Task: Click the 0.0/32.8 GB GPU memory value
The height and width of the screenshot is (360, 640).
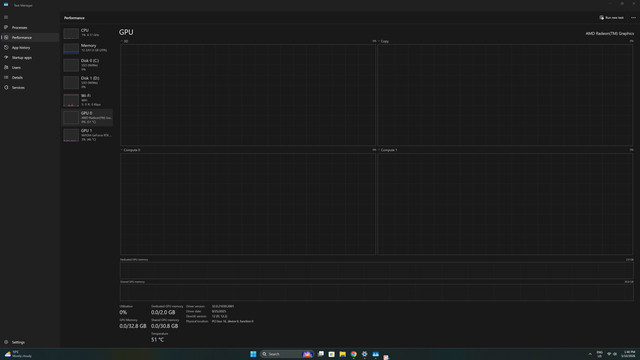Action: pos(133,326)
